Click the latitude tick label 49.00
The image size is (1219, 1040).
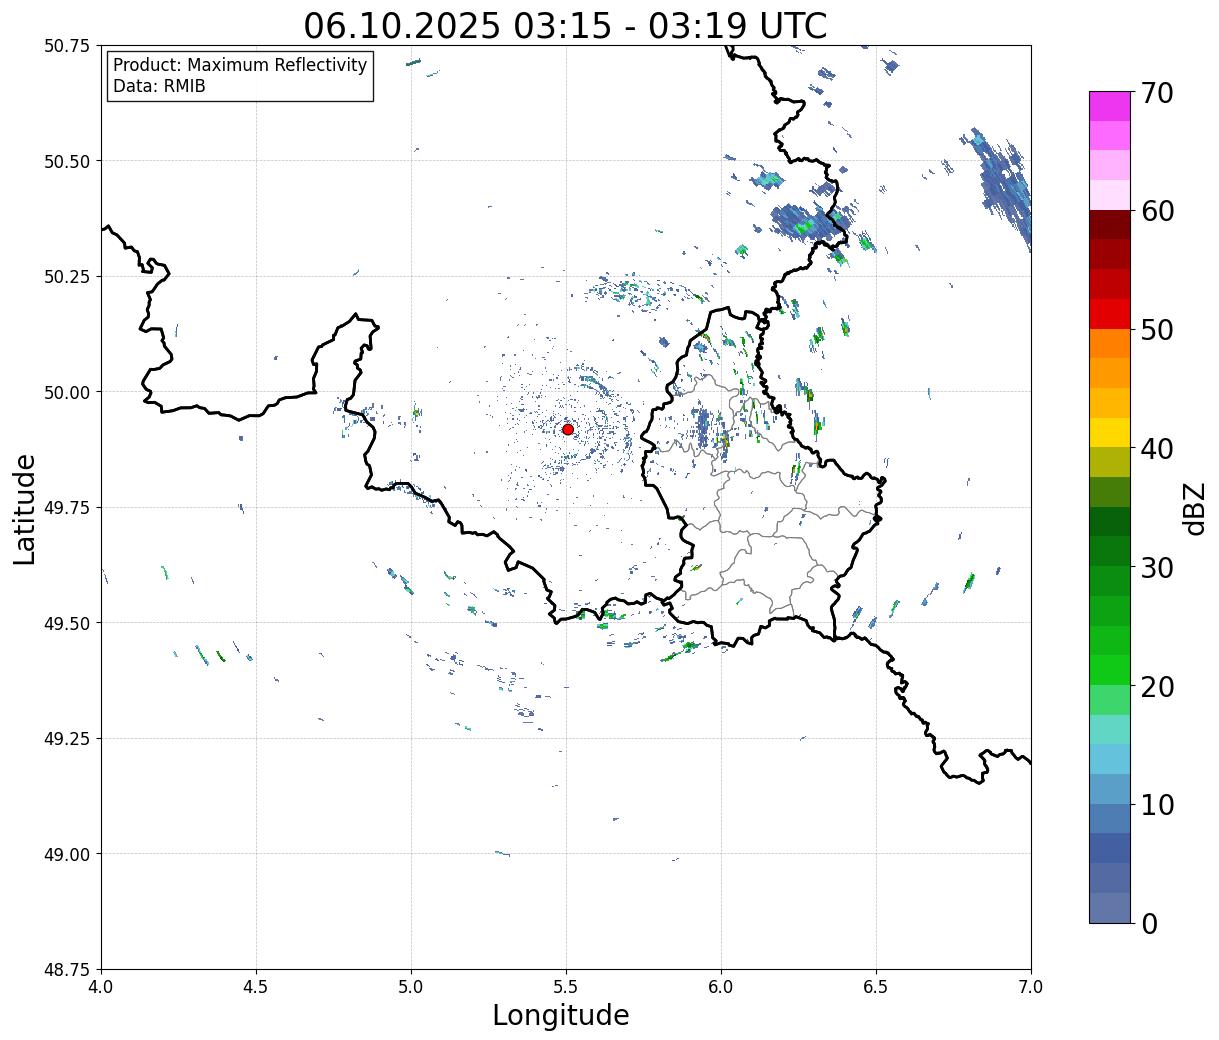(67, 854)
